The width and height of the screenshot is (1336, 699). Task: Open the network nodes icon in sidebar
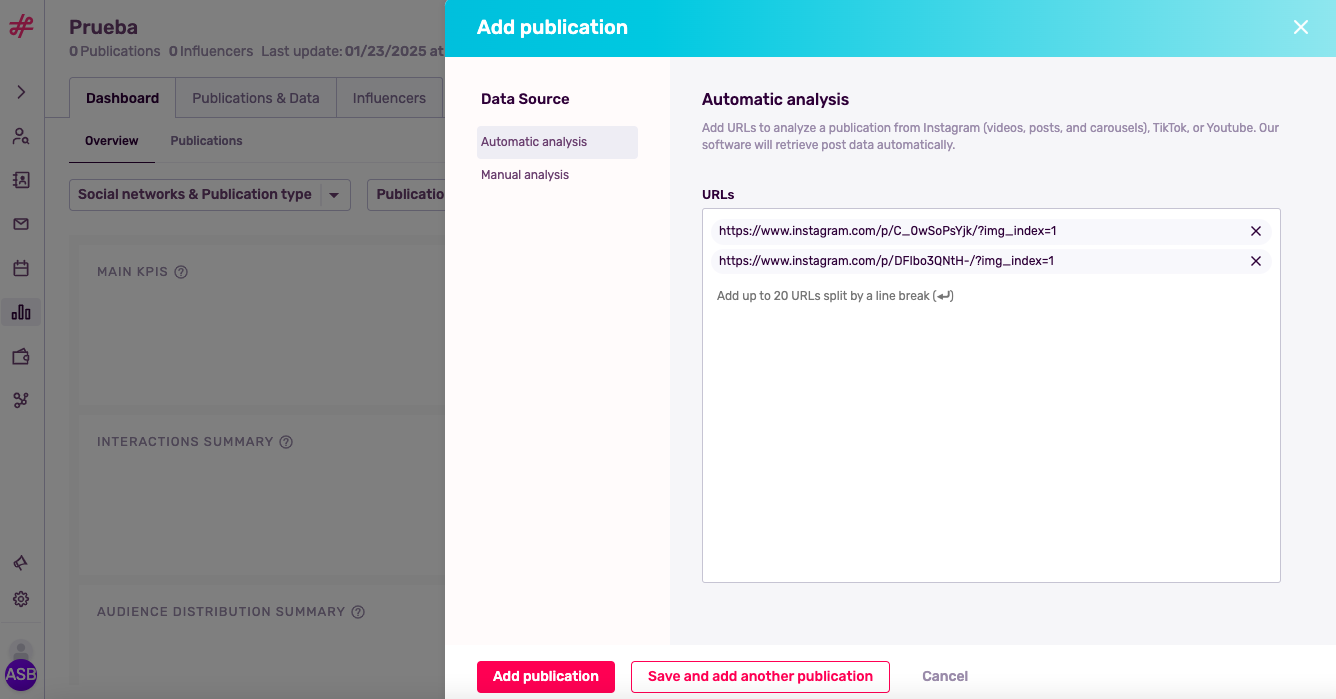21,400
